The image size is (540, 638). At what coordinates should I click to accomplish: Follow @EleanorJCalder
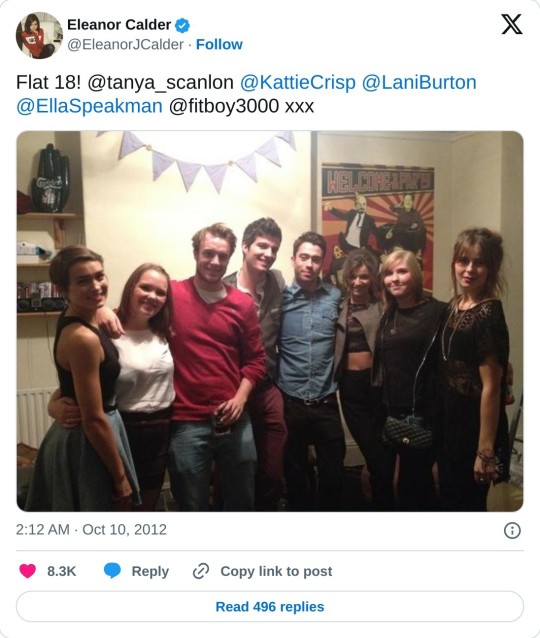(x=219, y=44)
